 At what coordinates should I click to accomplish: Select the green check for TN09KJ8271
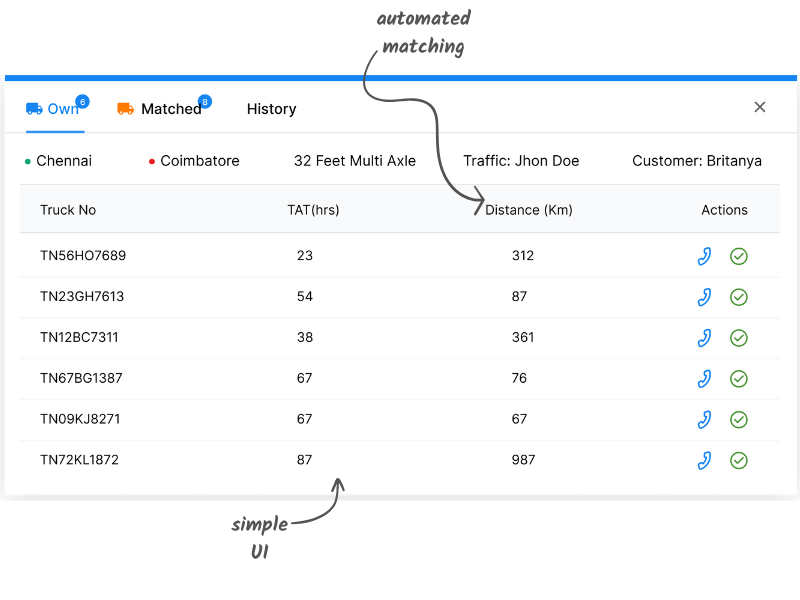point(739,419)
